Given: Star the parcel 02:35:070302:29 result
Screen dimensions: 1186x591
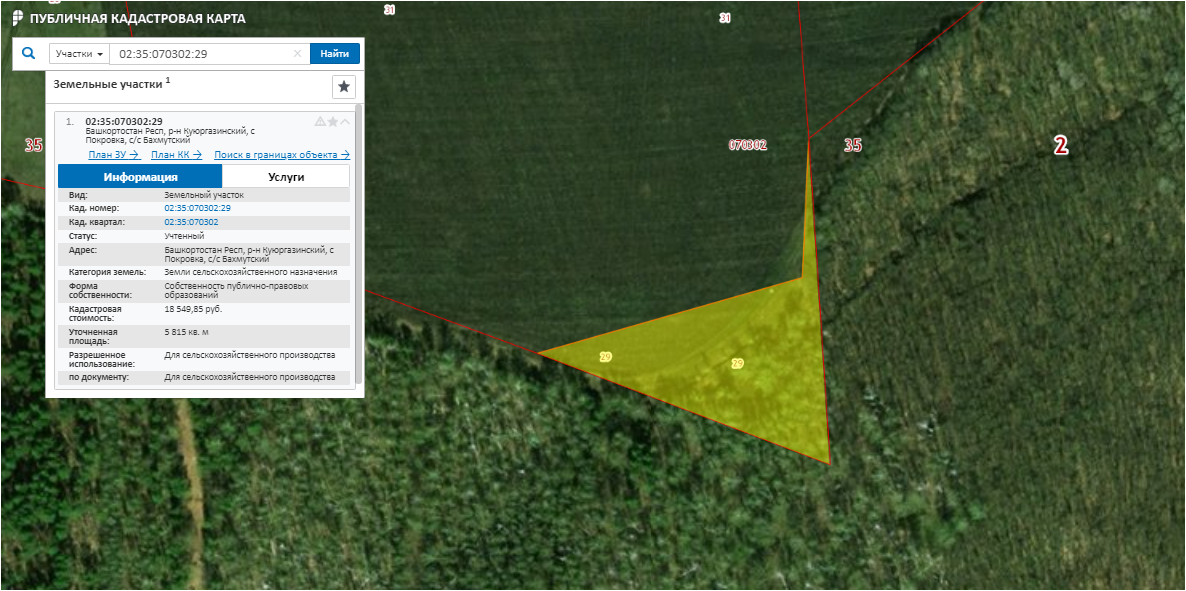Looking at the screenshot, I should [333, 121].
